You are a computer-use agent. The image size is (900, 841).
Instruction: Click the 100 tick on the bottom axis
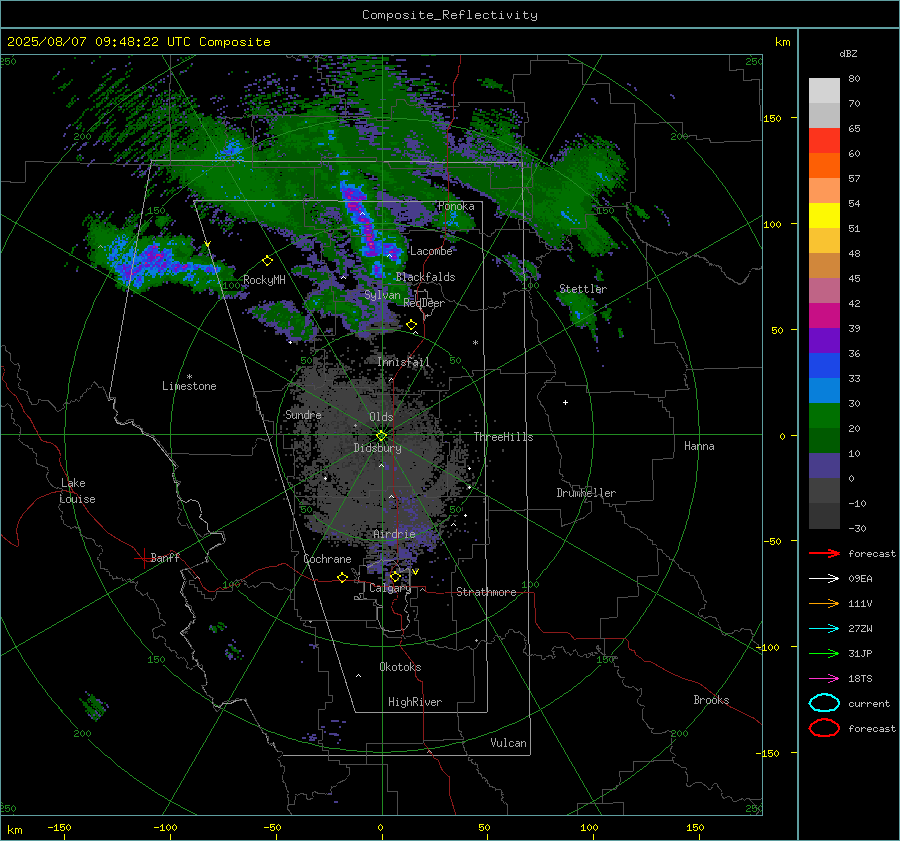(x=589, y=827)
